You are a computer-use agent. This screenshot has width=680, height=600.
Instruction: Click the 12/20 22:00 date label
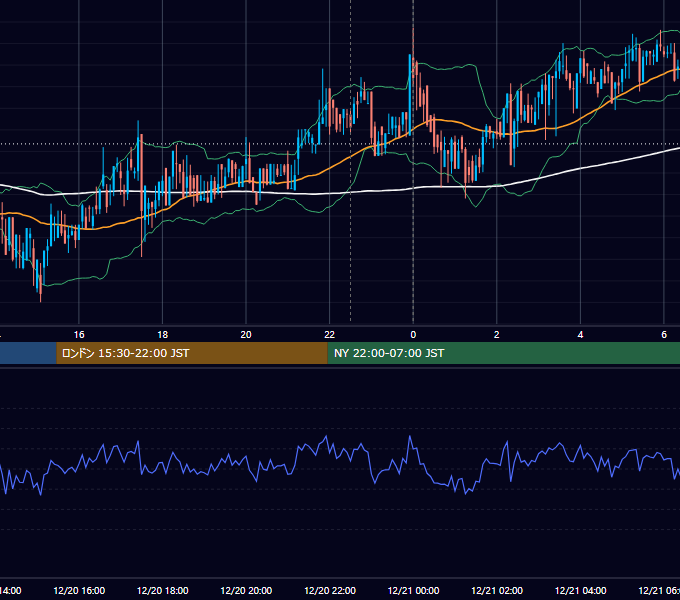[x=330, y=590]
